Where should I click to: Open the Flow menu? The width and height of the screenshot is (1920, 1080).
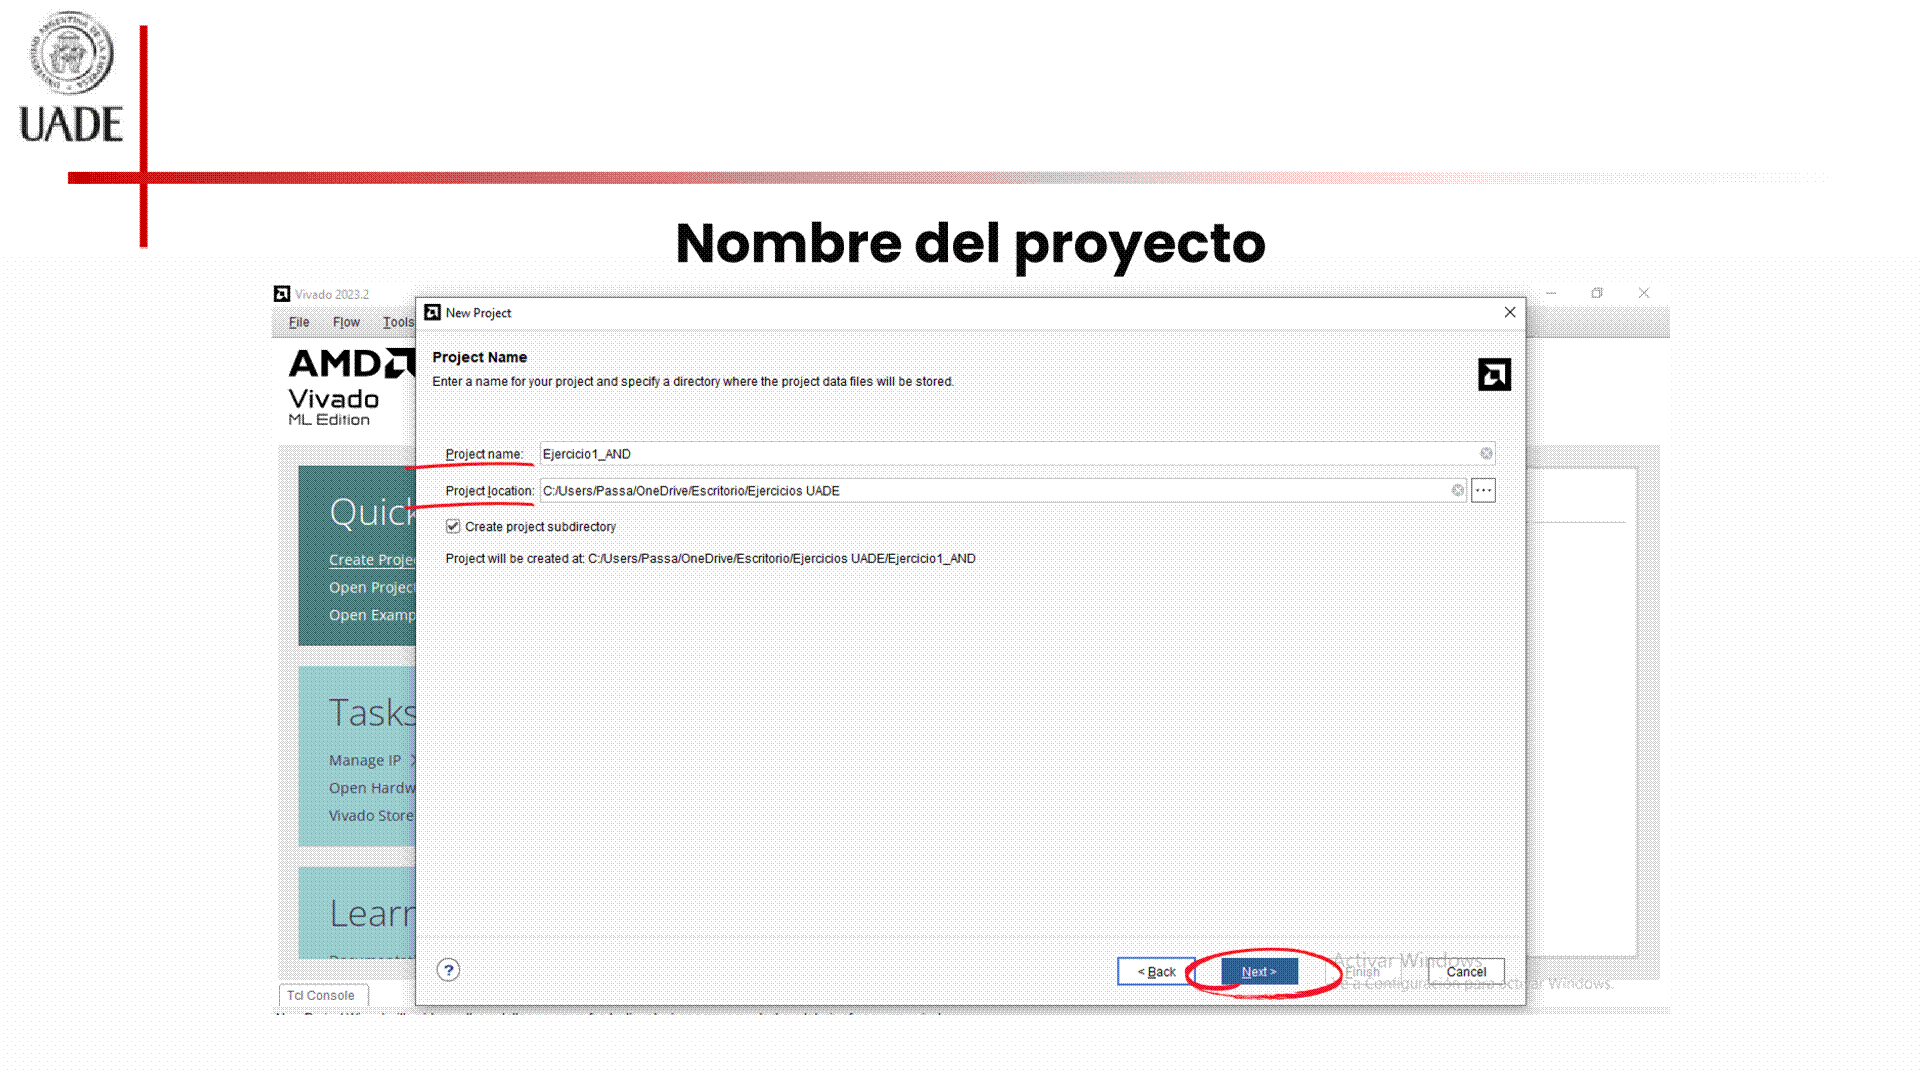click(x=346, y=322)
